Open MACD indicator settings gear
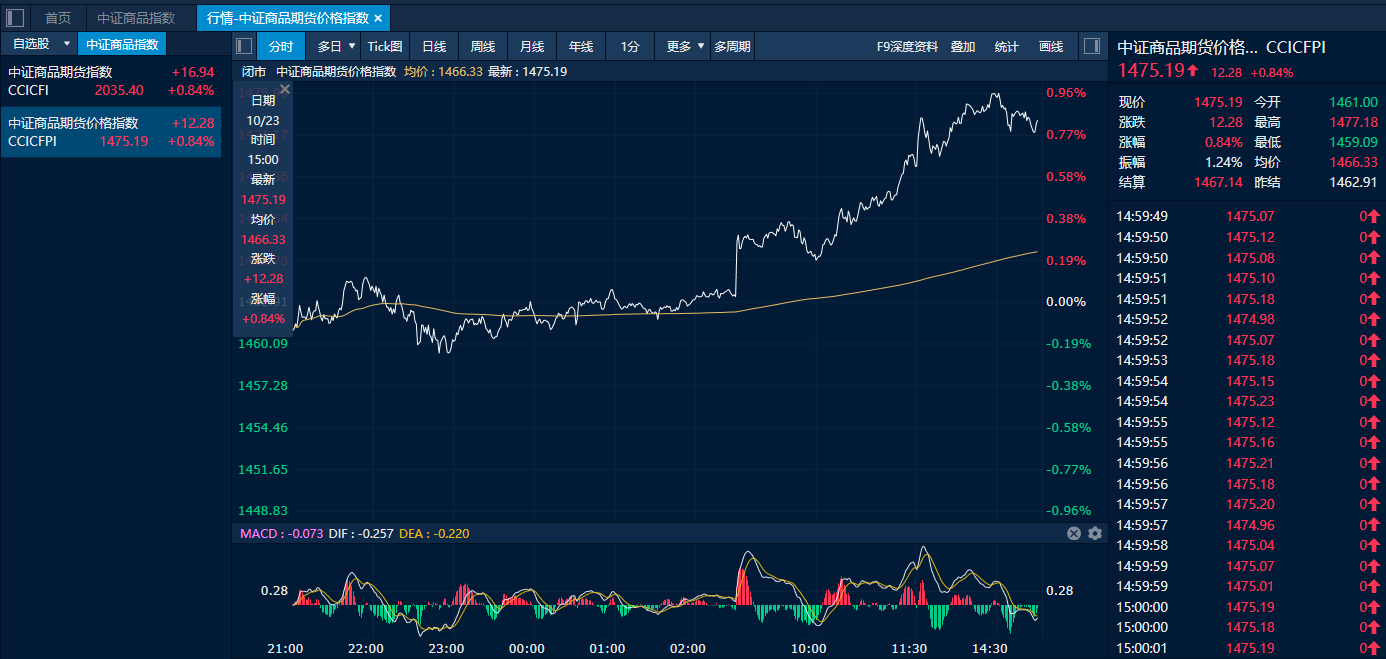Image resolution: width=1386 pixels, height=659 pixels. tap(1095, 534)
